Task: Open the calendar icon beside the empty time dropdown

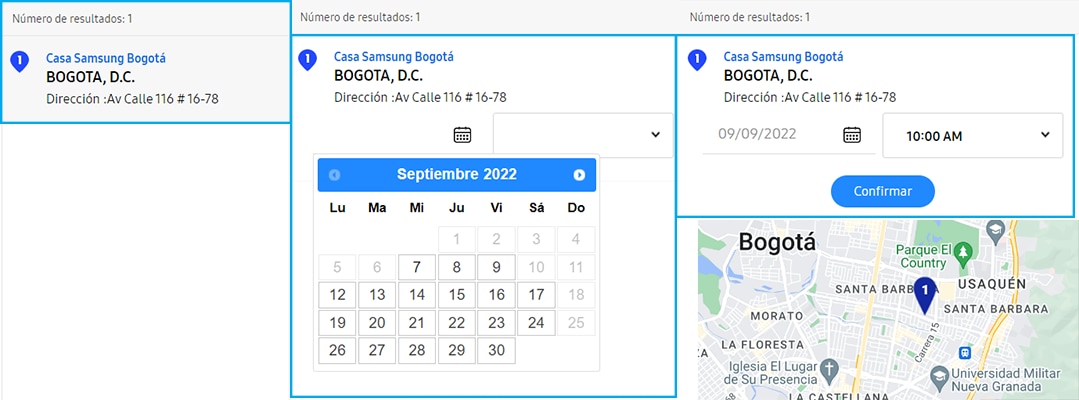Action: pyautogui.click(x=462, y=135)
